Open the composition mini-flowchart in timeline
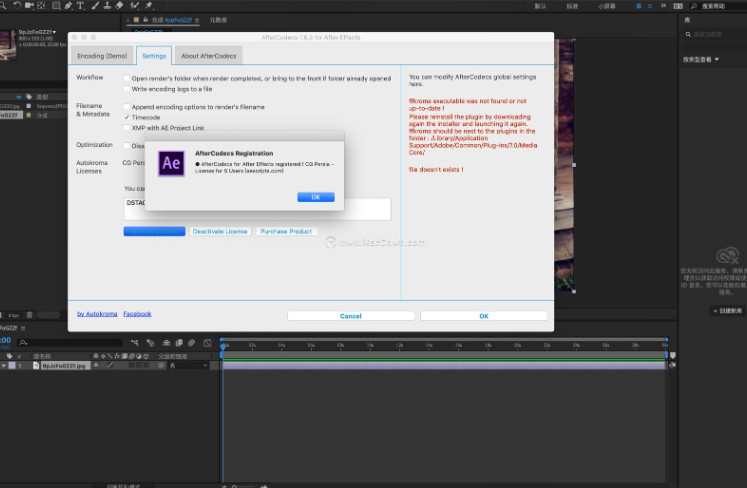The height and width of the screenshot is (488, 747). click(x=135, y=343)
